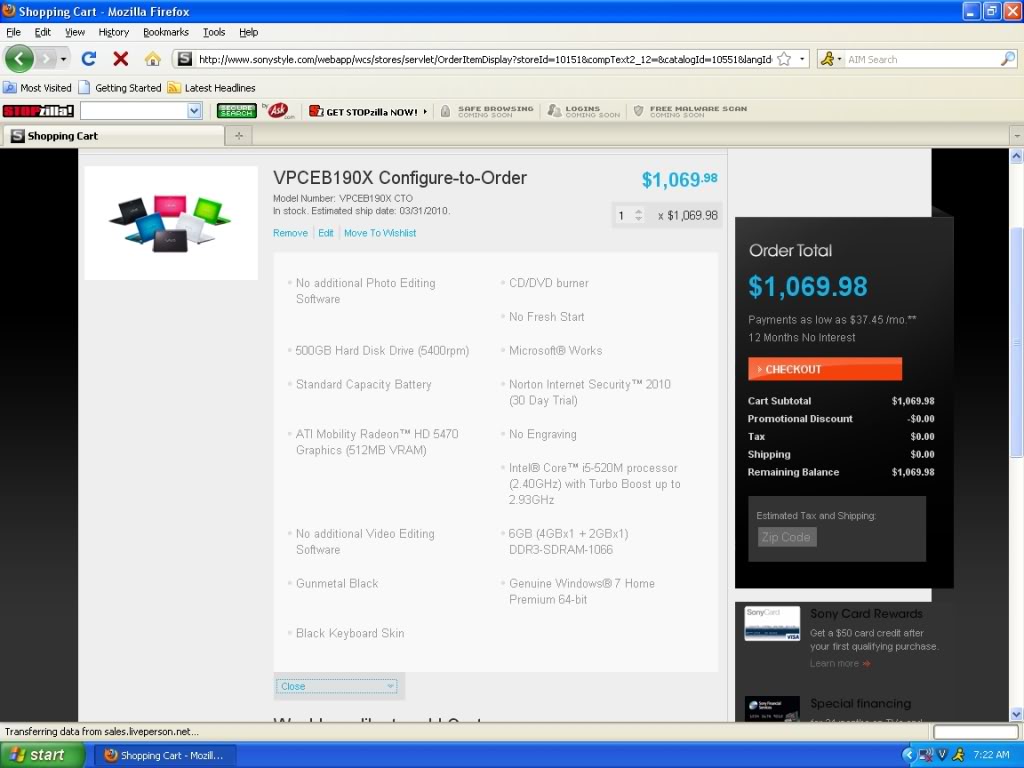Click the AIM running man tray icon

[x=958, y=755]
